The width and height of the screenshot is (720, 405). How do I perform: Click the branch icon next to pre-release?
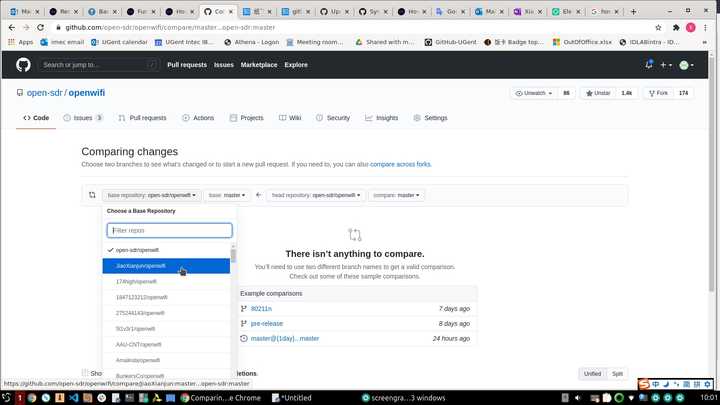244,324
